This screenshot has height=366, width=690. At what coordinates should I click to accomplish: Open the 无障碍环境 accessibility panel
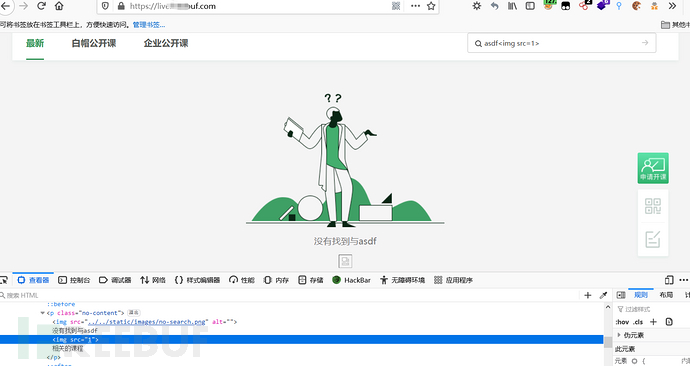402,280
